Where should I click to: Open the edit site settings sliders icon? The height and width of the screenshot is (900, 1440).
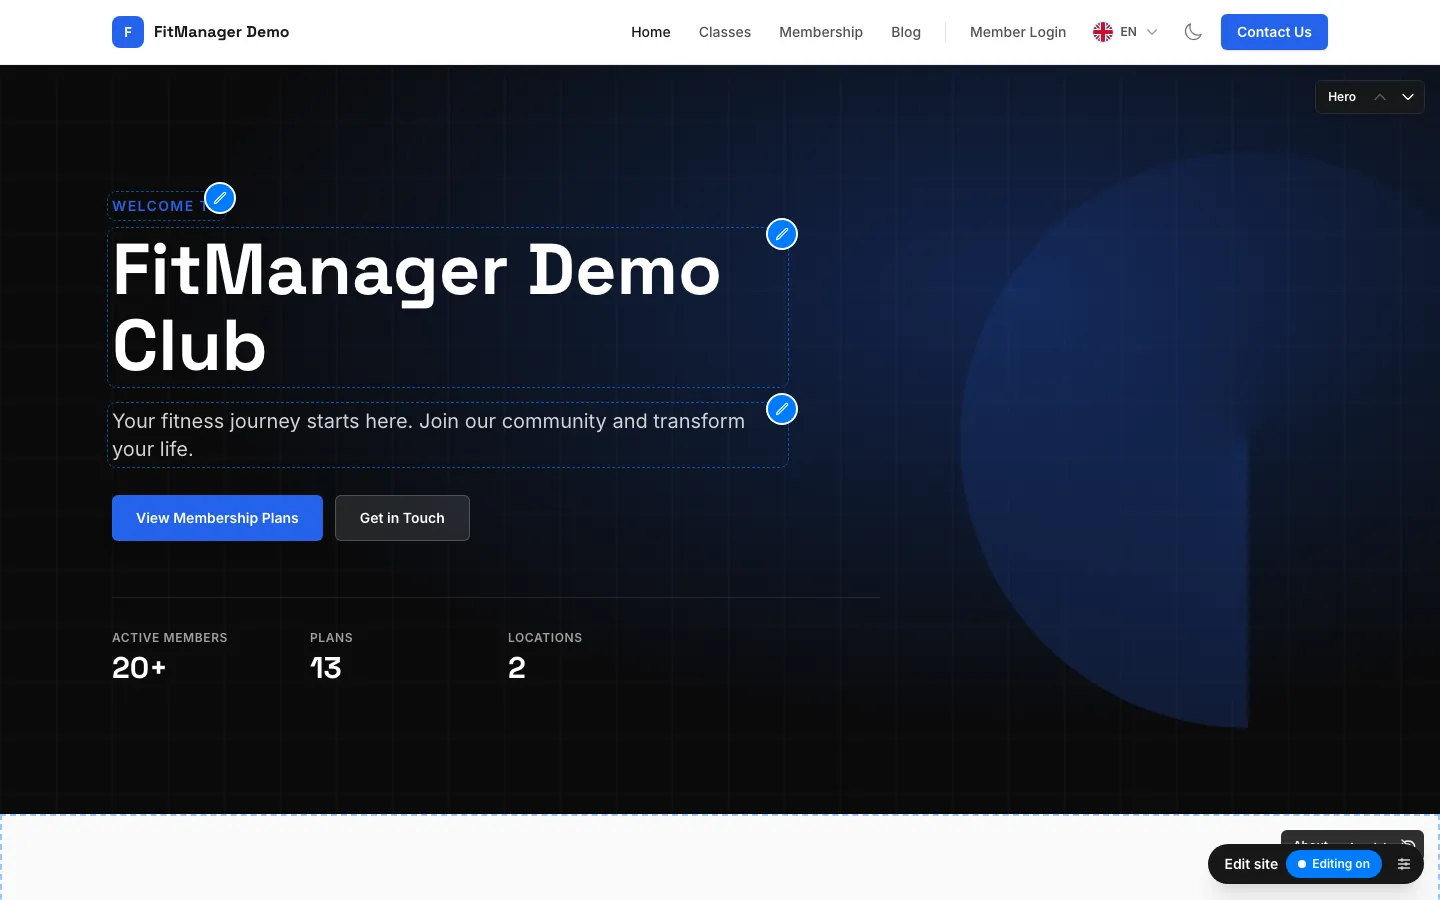[x=1404, y=864]
